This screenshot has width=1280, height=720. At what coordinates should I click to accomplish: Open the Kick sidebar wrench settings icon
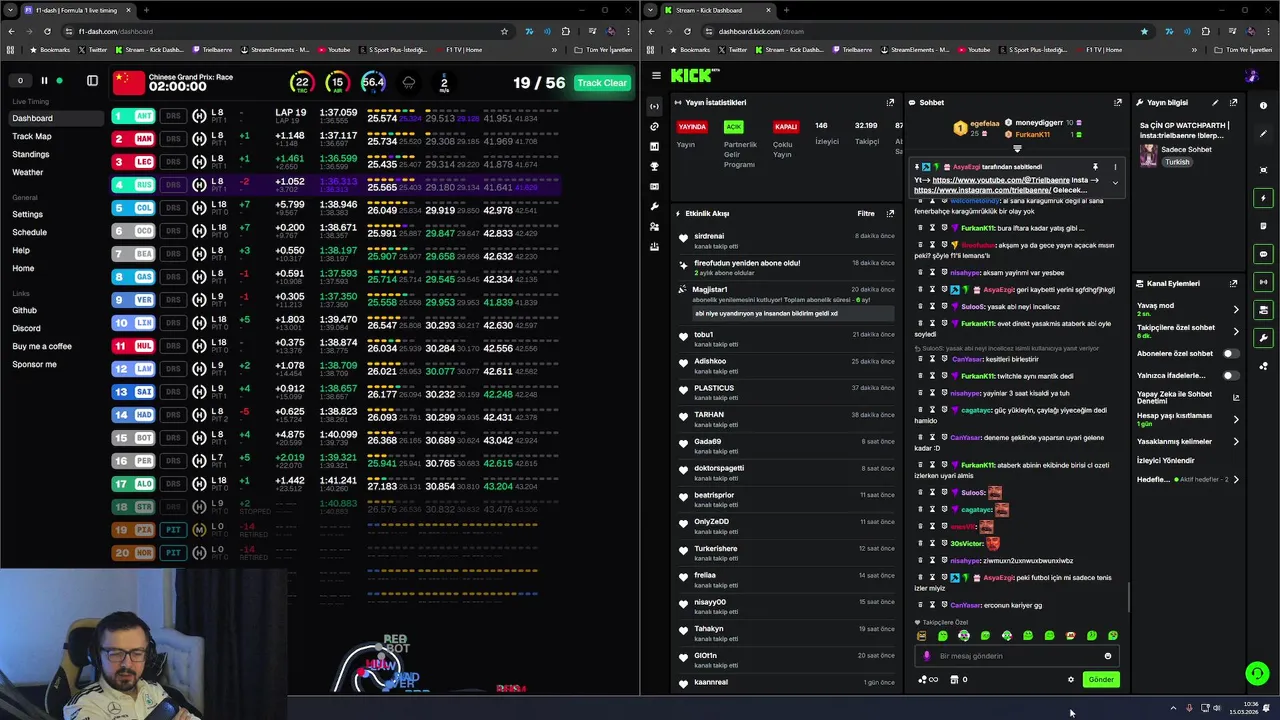click(x=654, y=206)
